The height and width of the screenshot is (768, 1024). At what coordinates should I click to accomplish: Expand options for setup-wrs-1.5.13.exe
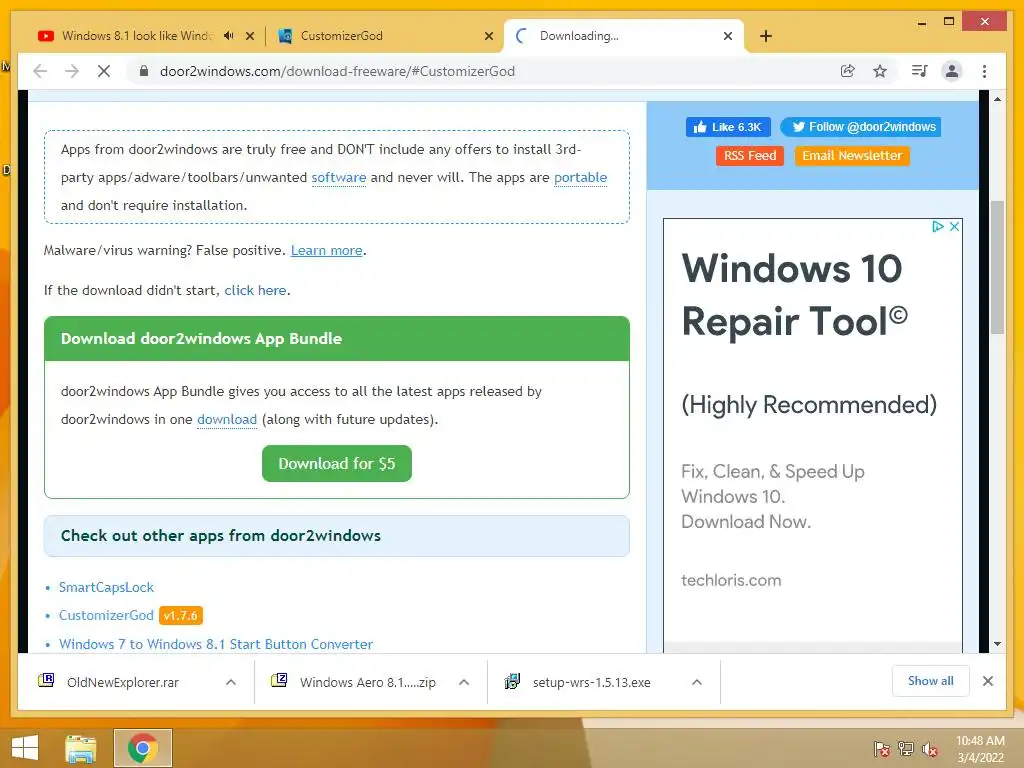click(x=697, y=682)
